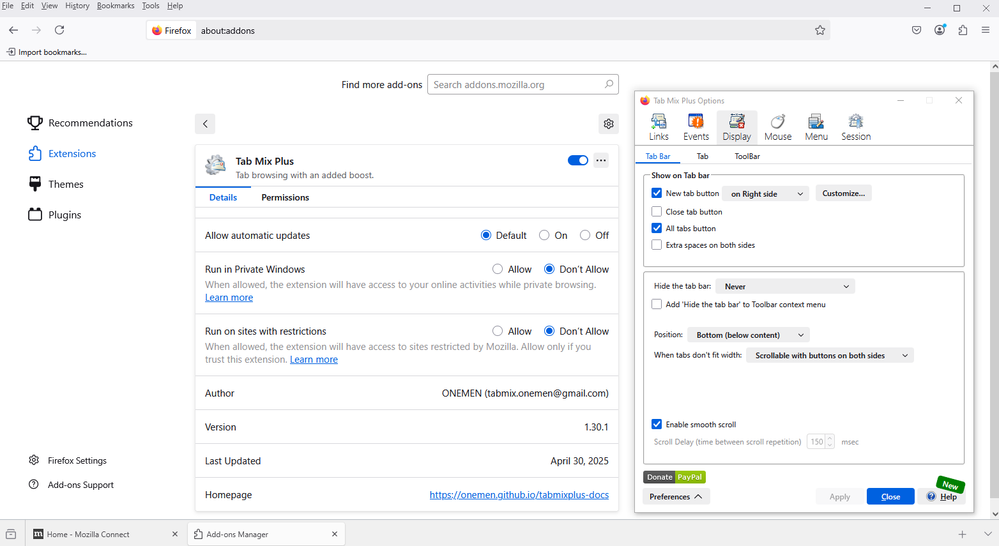The image size is (999, 546).
Task: Open the new tab button side dropdown
Action: (767, 194)
